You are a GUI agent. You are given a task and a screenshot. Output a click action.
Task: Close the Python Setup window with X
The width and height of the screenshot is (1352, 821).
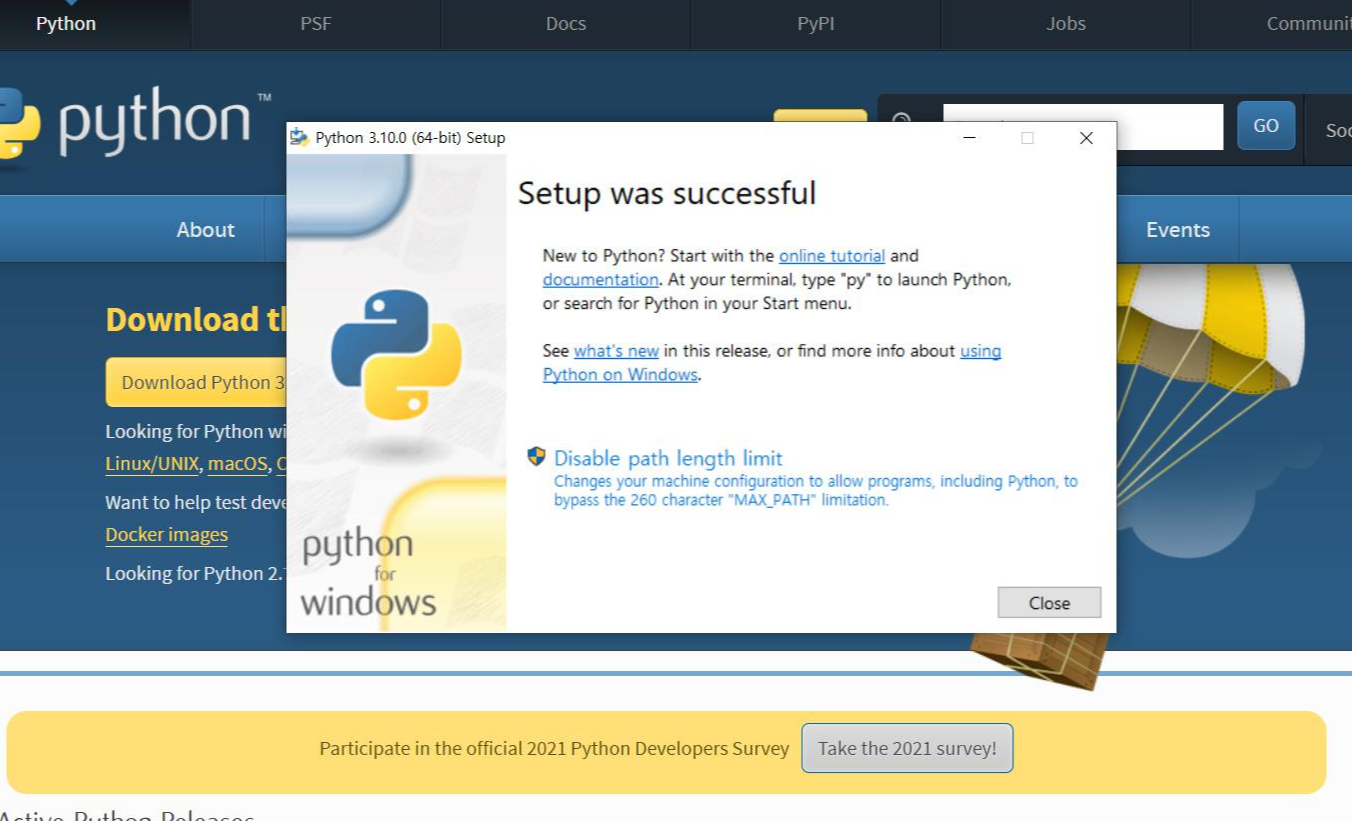coord(1086,138)
